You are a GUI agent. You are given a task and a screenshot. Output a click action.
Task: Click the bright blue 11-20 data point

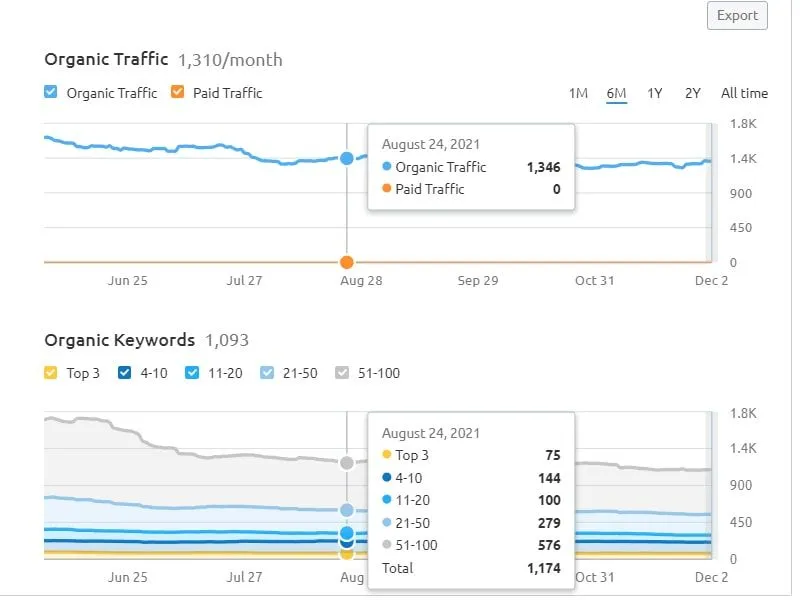[x=347, y=533]
